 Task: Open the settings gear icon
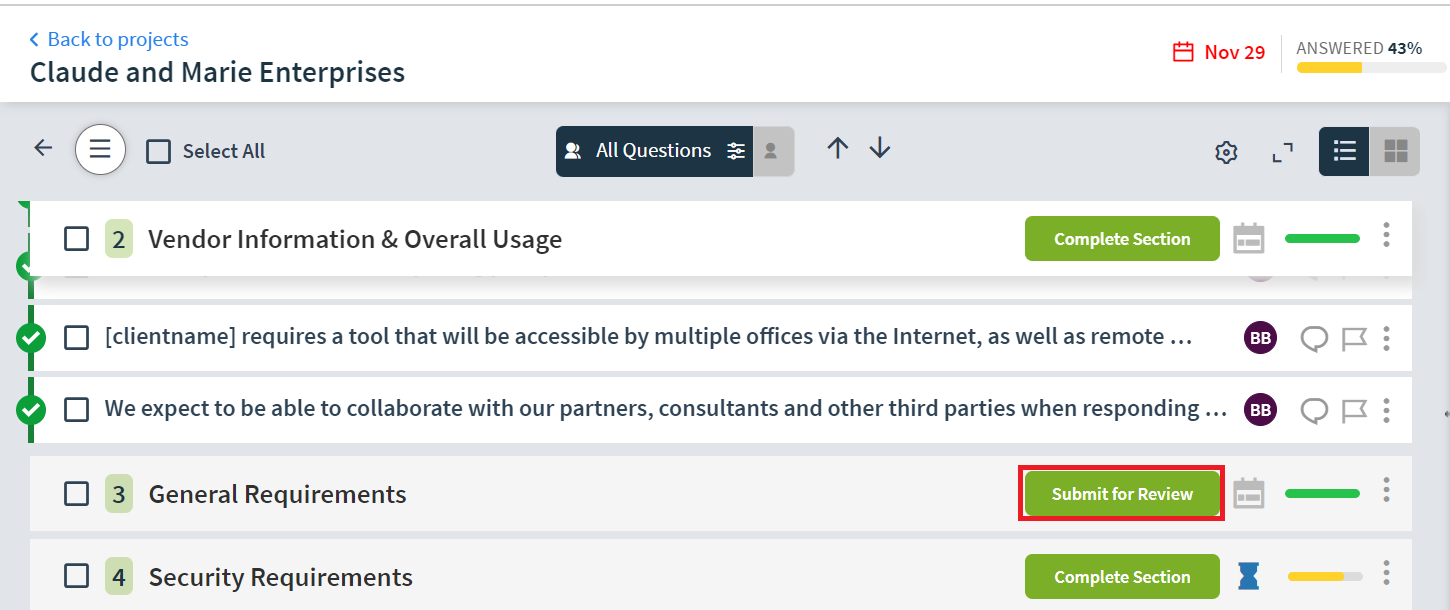pos(1226,152)
